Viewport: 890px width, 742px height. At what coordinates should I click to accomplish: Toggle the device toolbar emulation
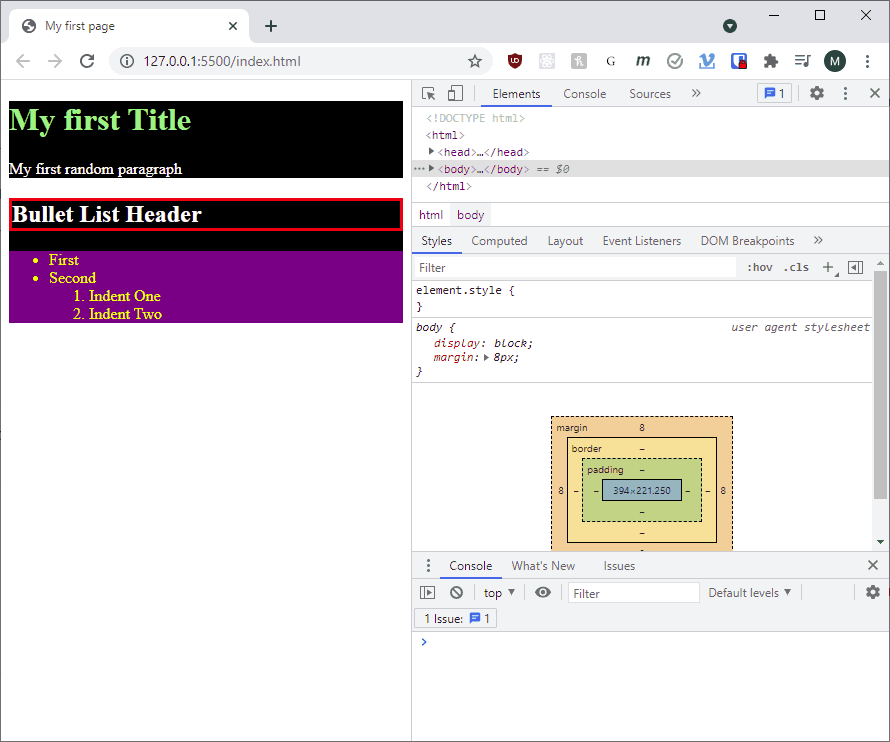[x=455, y=94]
